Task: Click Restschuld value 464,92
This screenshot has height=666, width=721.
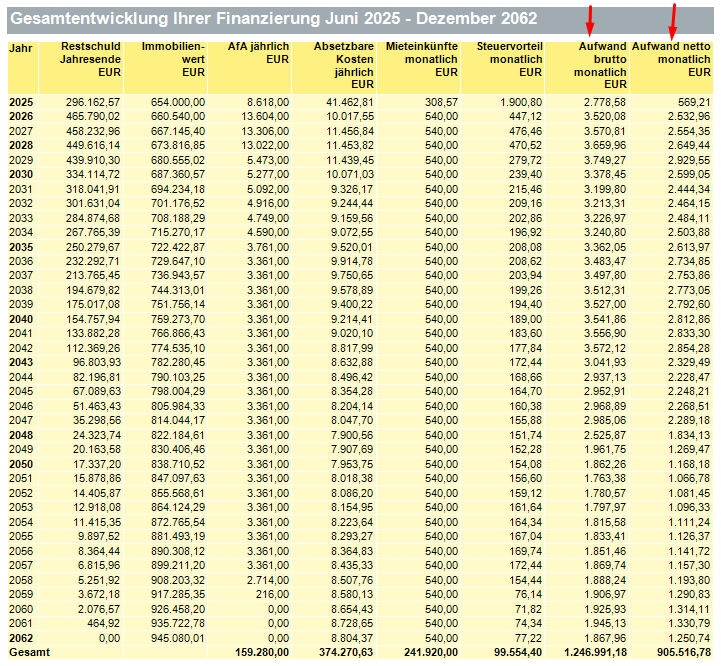Action: [x=103, y=623]
